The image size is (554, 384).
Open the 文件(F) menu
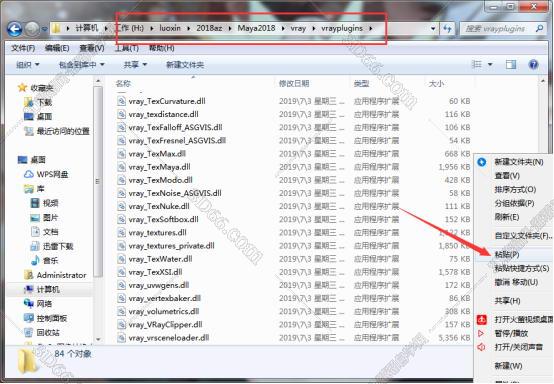click(23, 48)
